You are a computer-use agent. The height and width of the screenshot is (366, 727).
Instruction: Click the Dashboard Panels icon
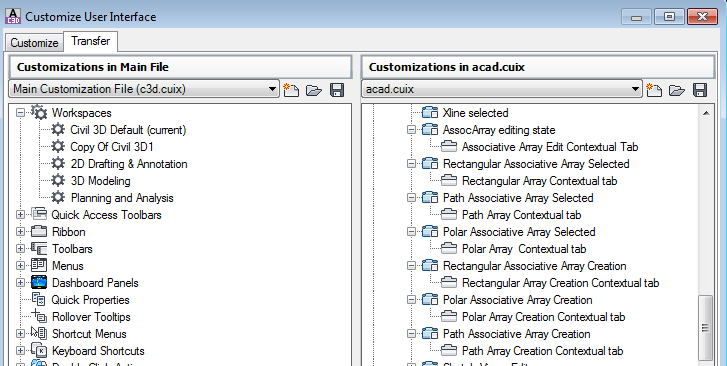click(39, 283)
